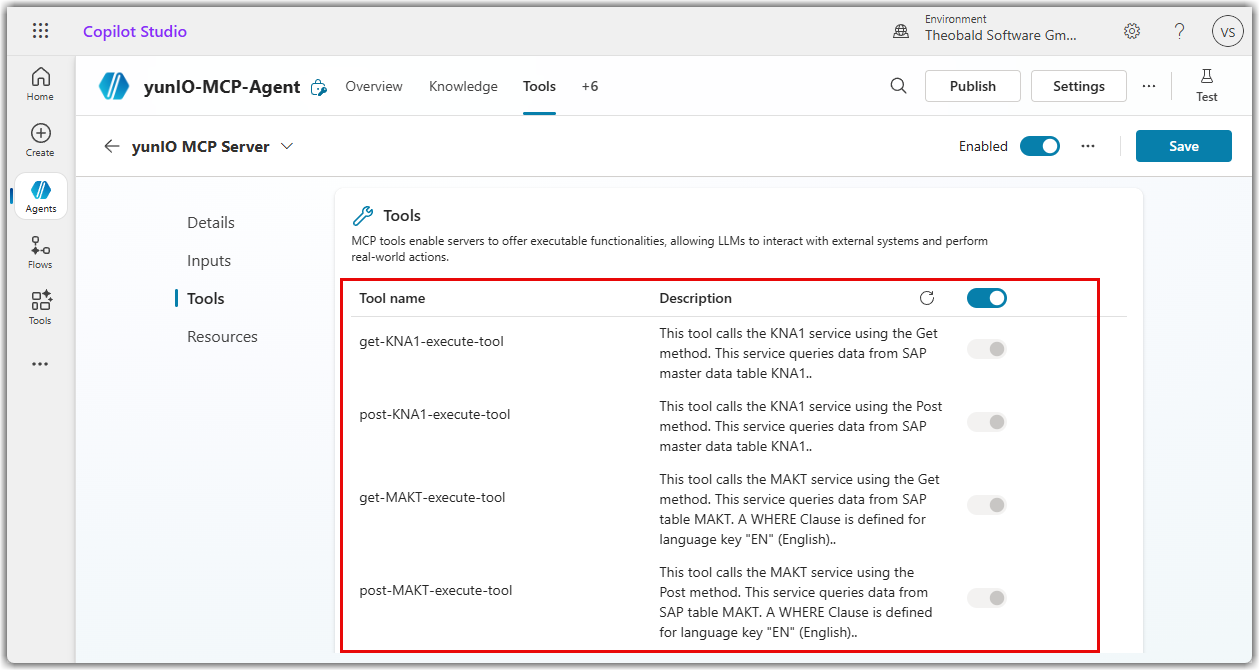
Task: Click the Publish button
Action: pos(972,86)
